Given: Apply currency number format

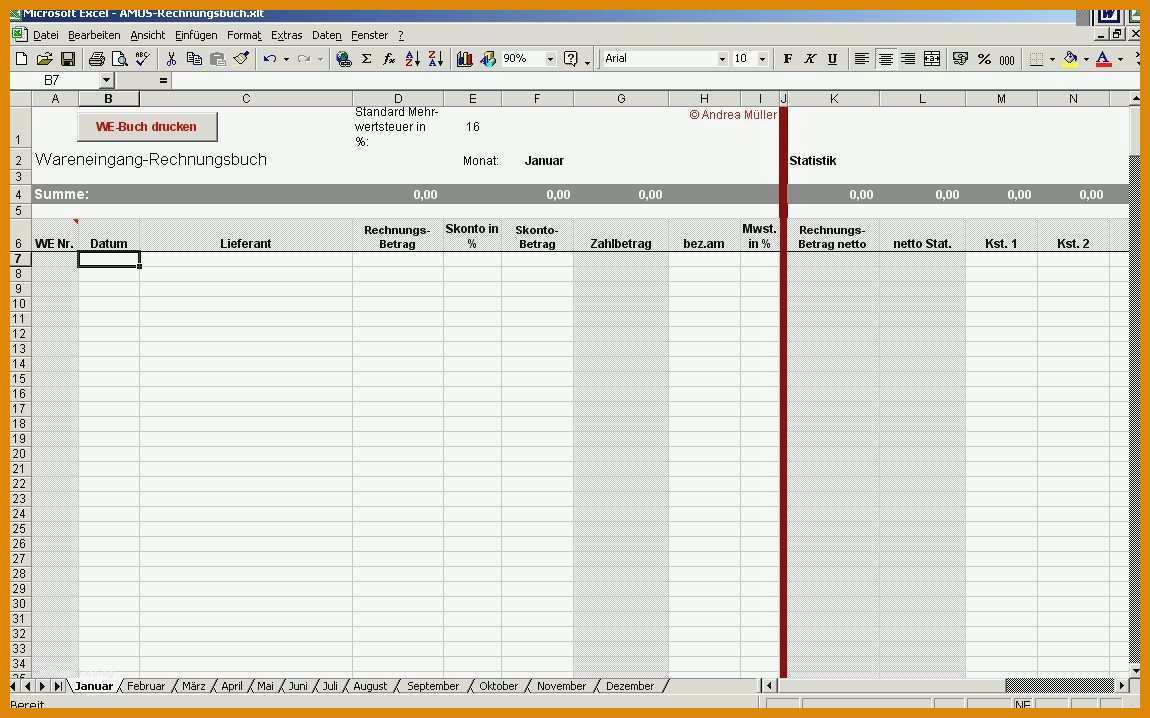Looking at the screenshot, I should 960,59.
